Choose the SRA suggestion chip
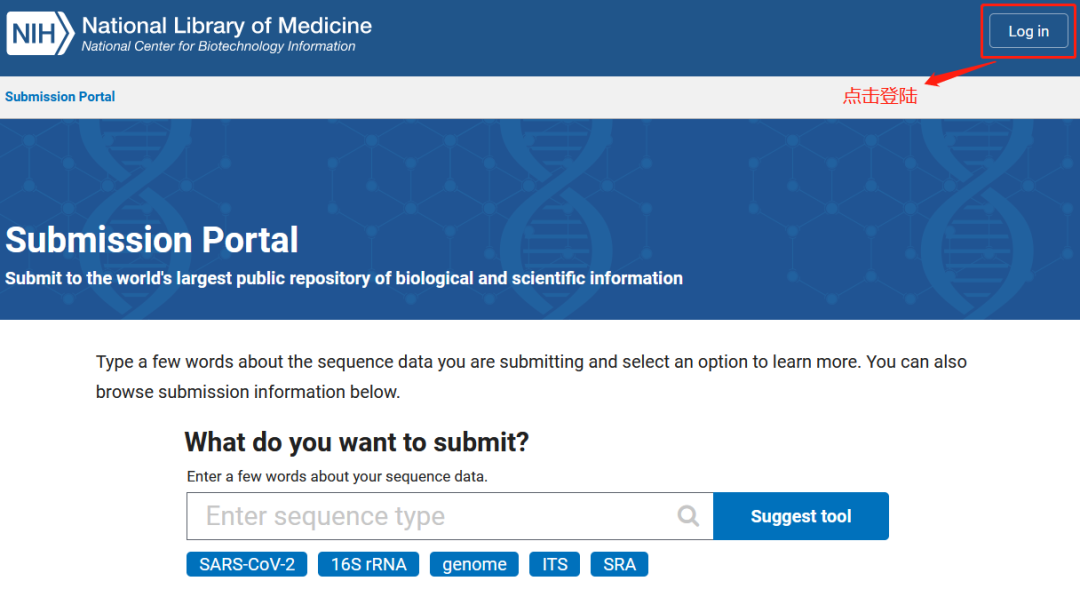The width and height of the screenshot is (1080, 597). (x=619, y=564)
